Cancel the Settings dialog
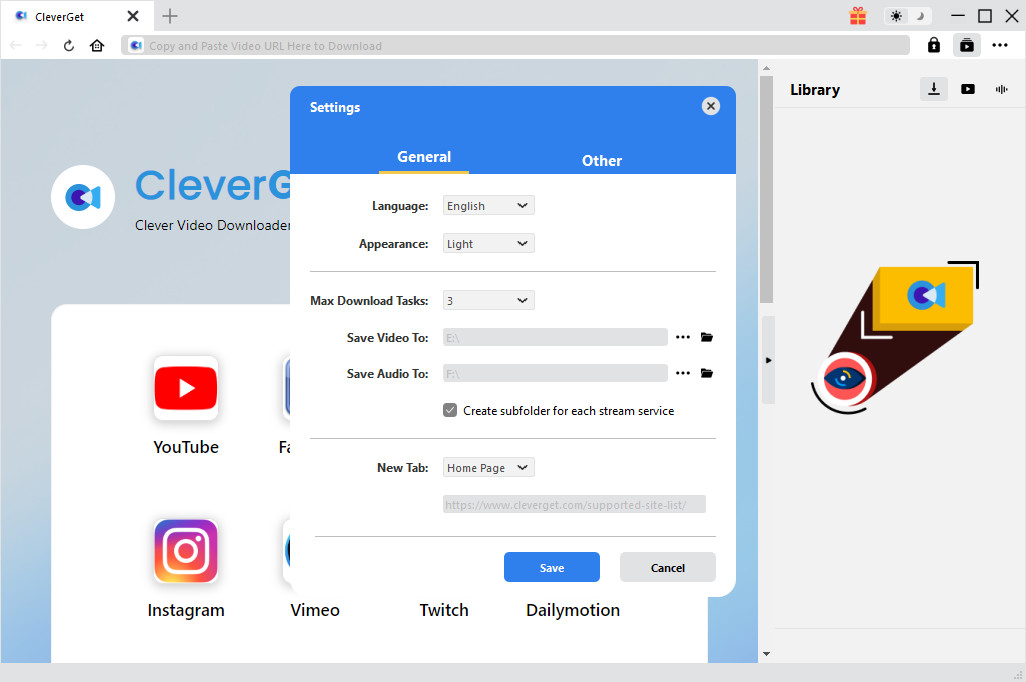 coord(667,567)
